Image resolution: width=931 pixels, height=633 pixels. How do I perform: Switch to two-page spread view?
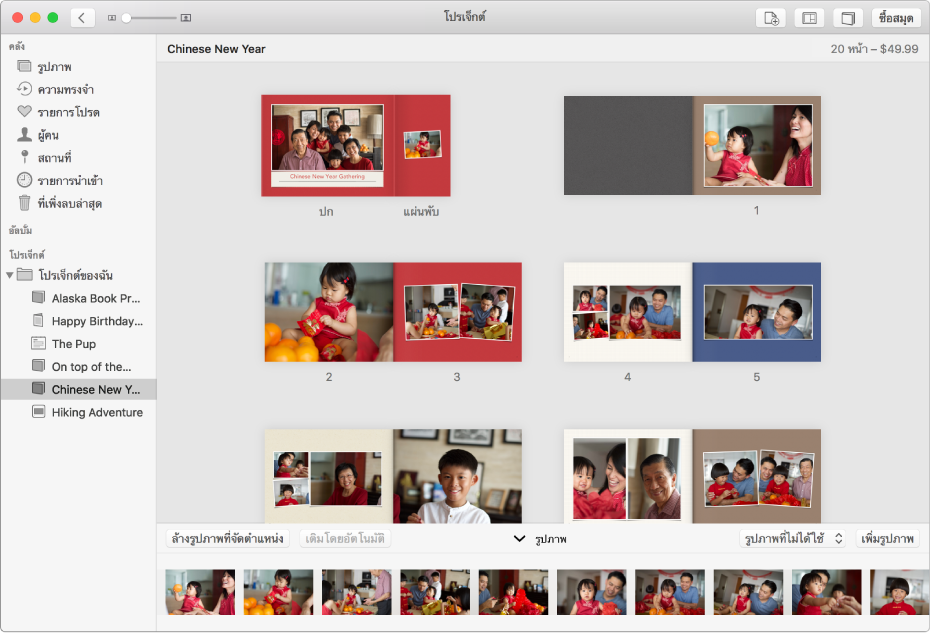(x=808, y=17)
